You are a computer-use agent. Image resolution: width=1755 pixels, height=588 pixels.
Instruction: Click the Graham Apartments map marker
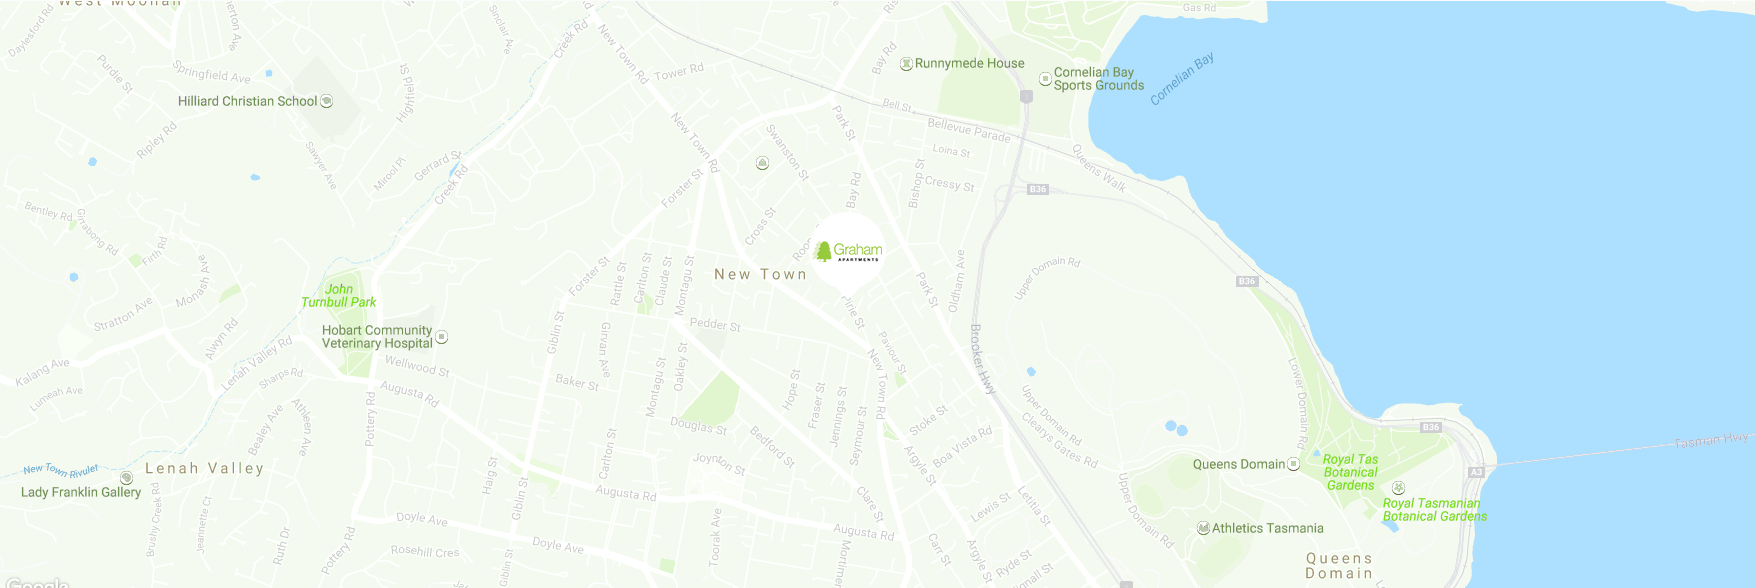pyautogui.click(x=849, y=251)
